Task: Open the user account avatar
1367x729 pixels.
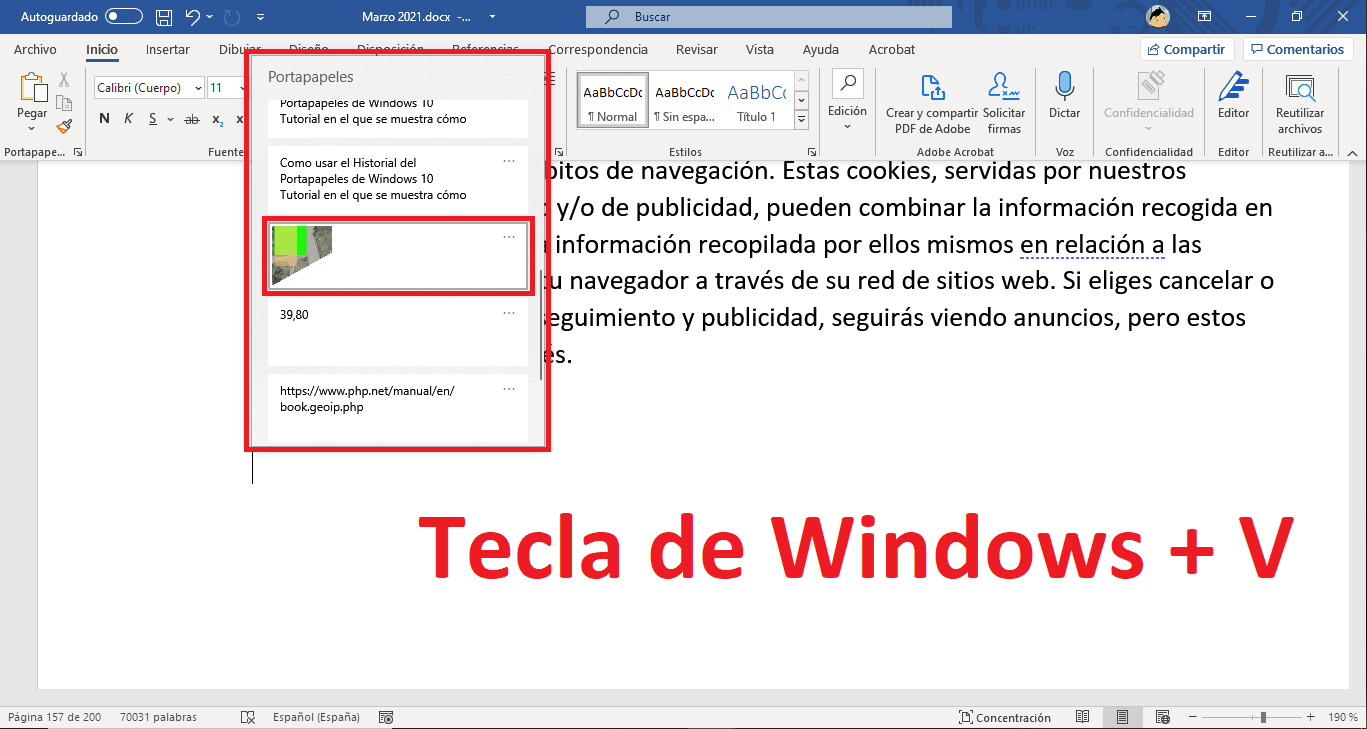Action: point(1158,16)
